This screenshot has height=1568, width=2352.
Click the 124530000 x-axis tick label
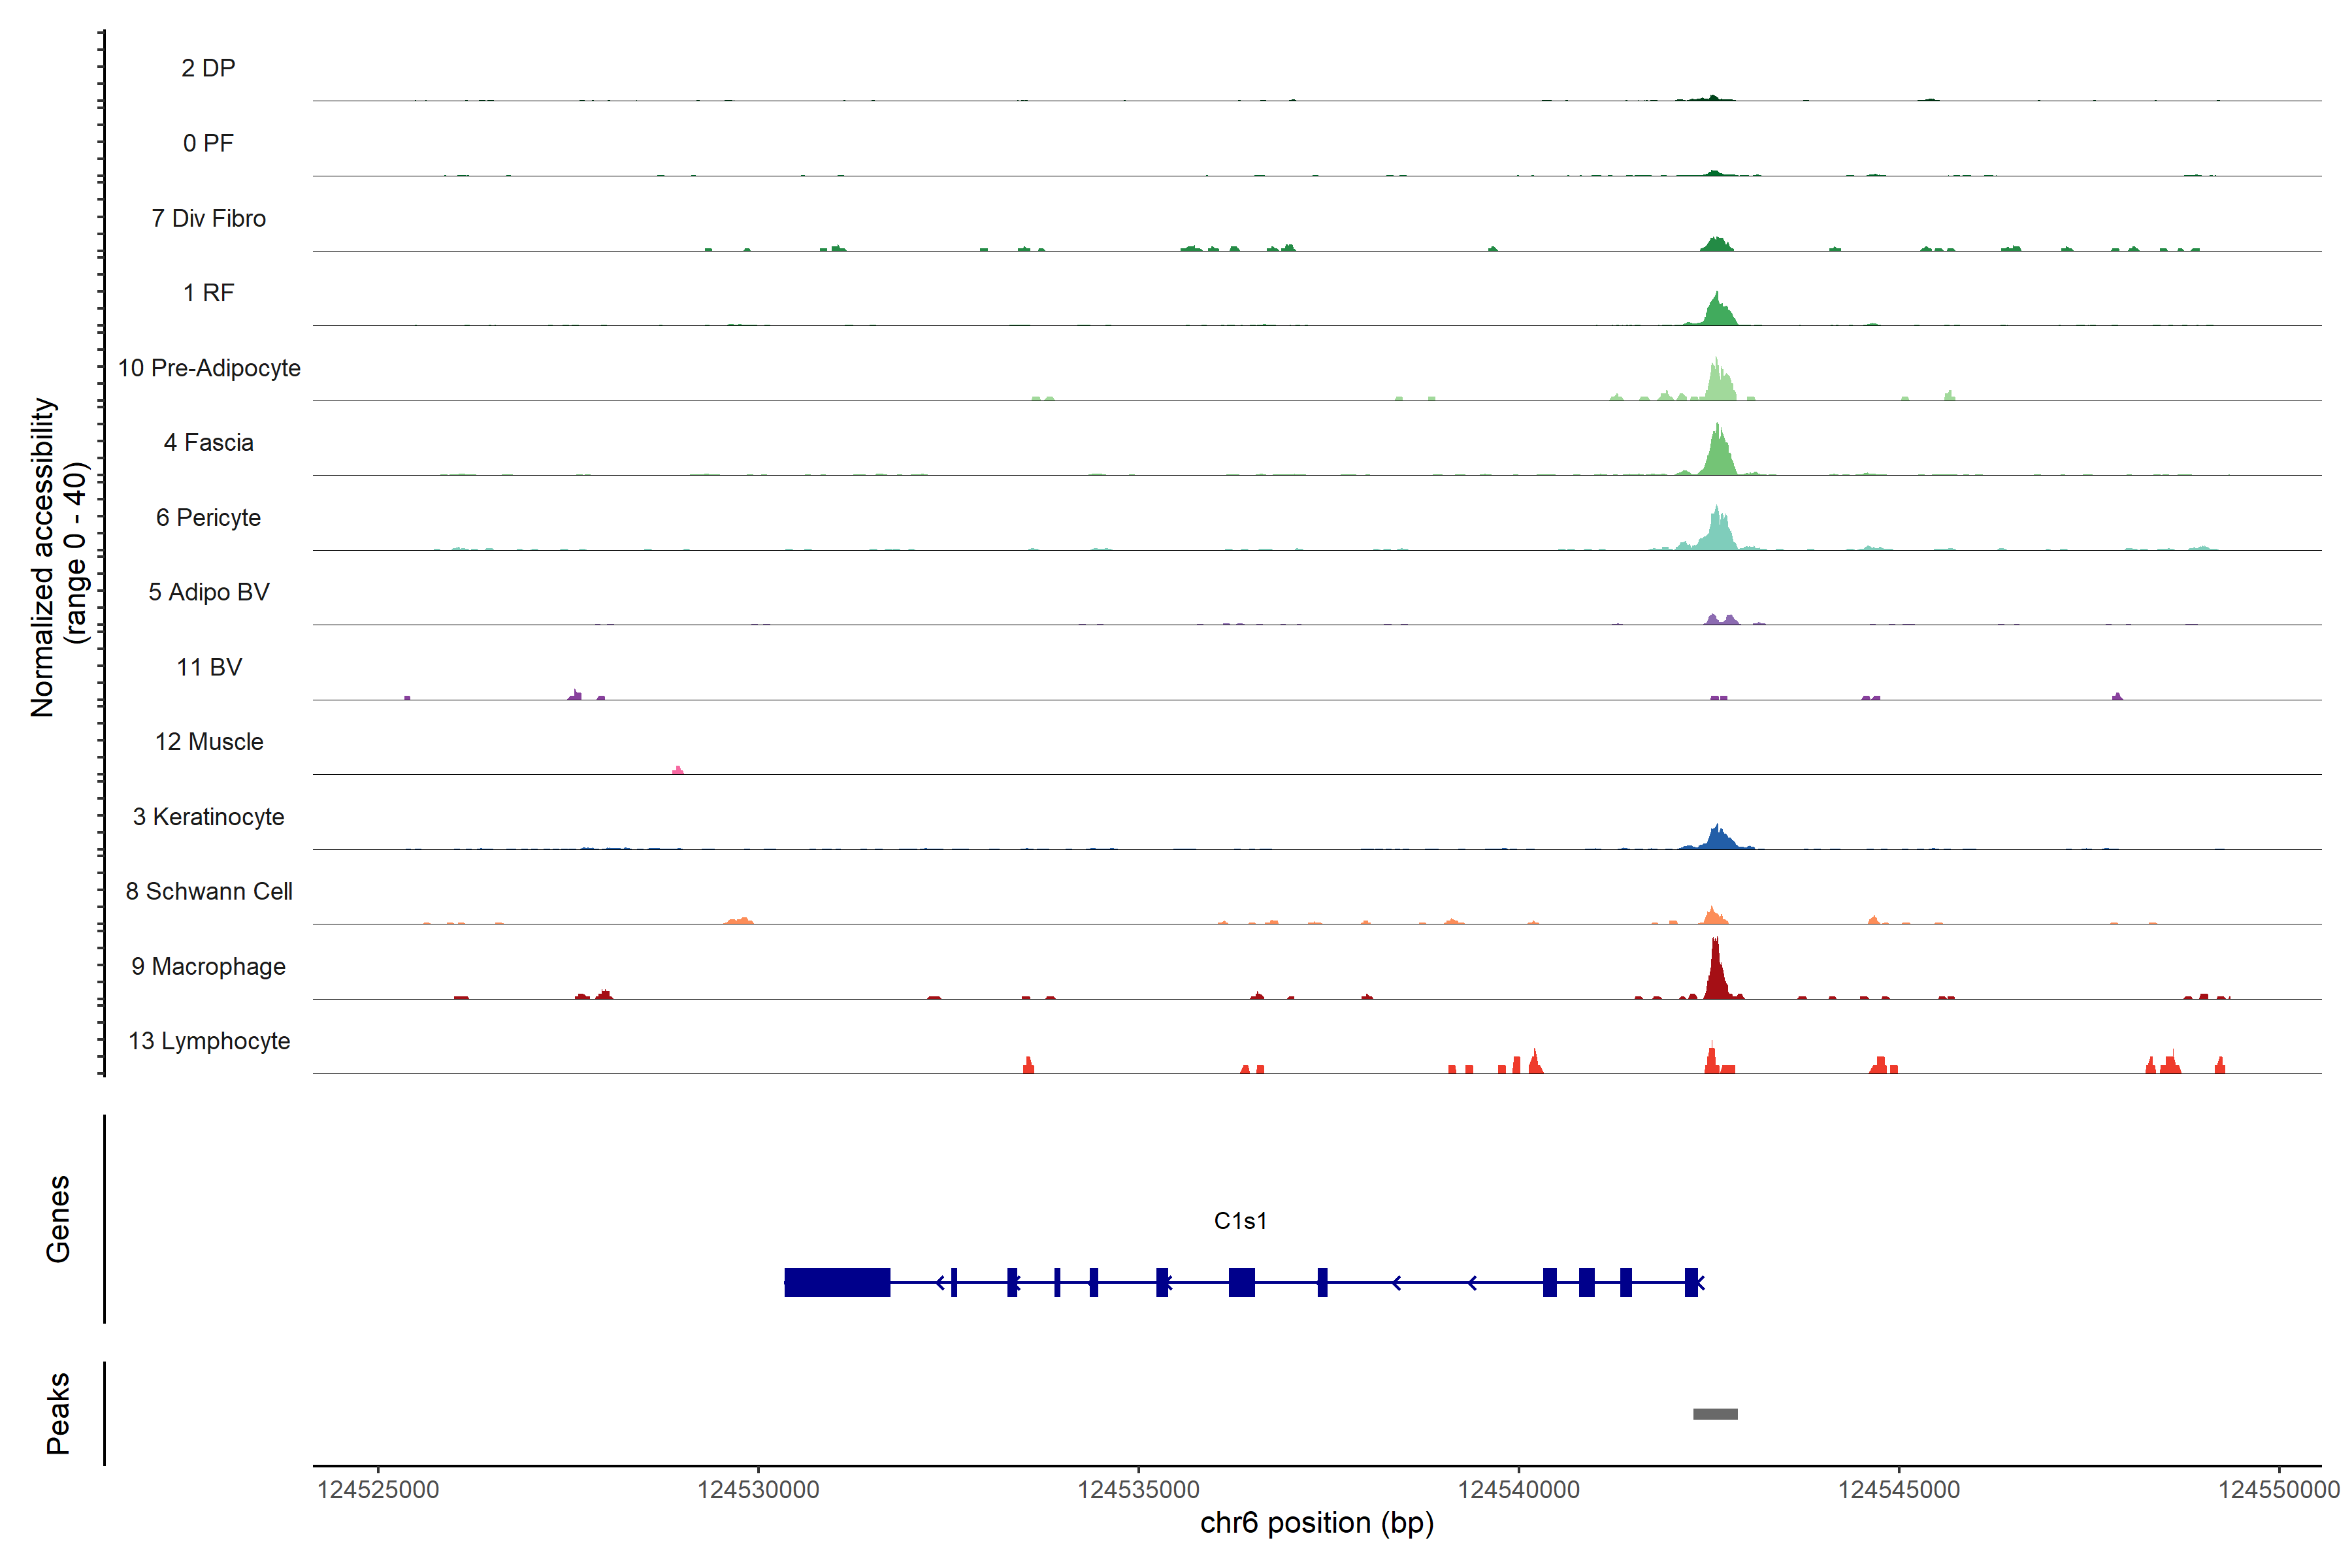pos(758,1490)
